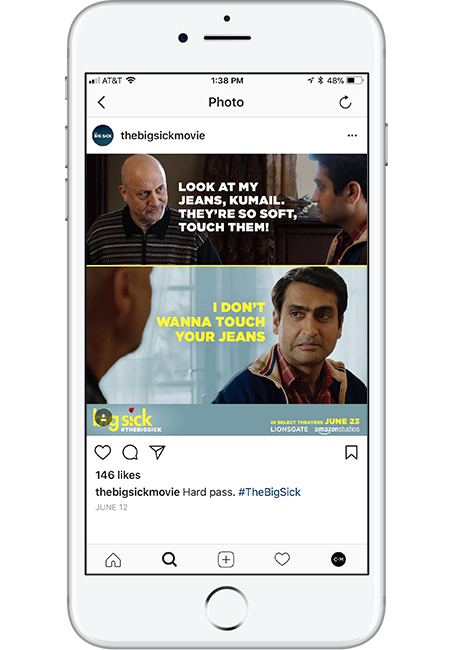453x650 pixels.
Task: Save post with bookmark icon
Action: (x=351, y=452)
